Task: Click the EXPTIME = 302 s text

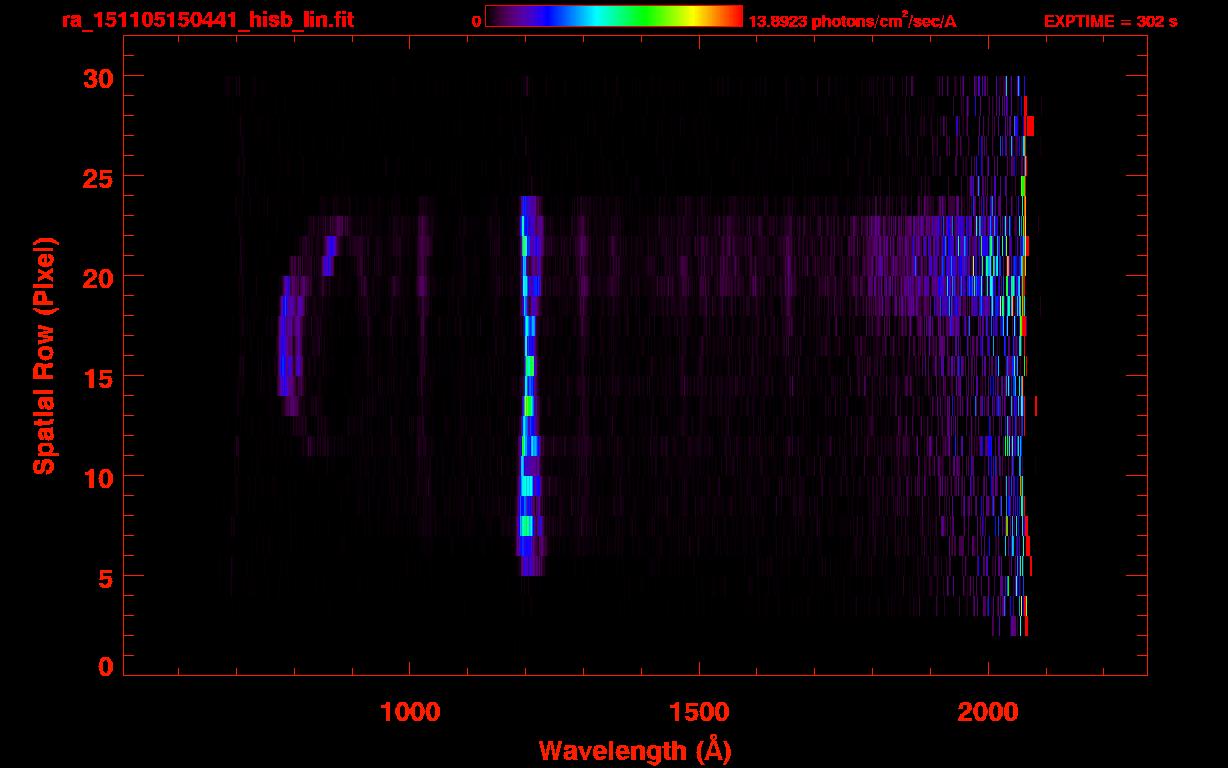Action: coord(1110,21)
